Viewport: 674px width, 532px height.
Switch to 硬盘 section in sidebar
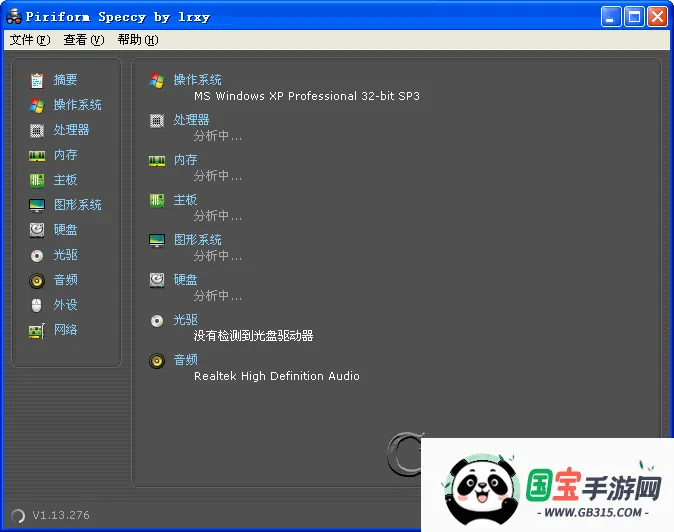tap(65, 229)
